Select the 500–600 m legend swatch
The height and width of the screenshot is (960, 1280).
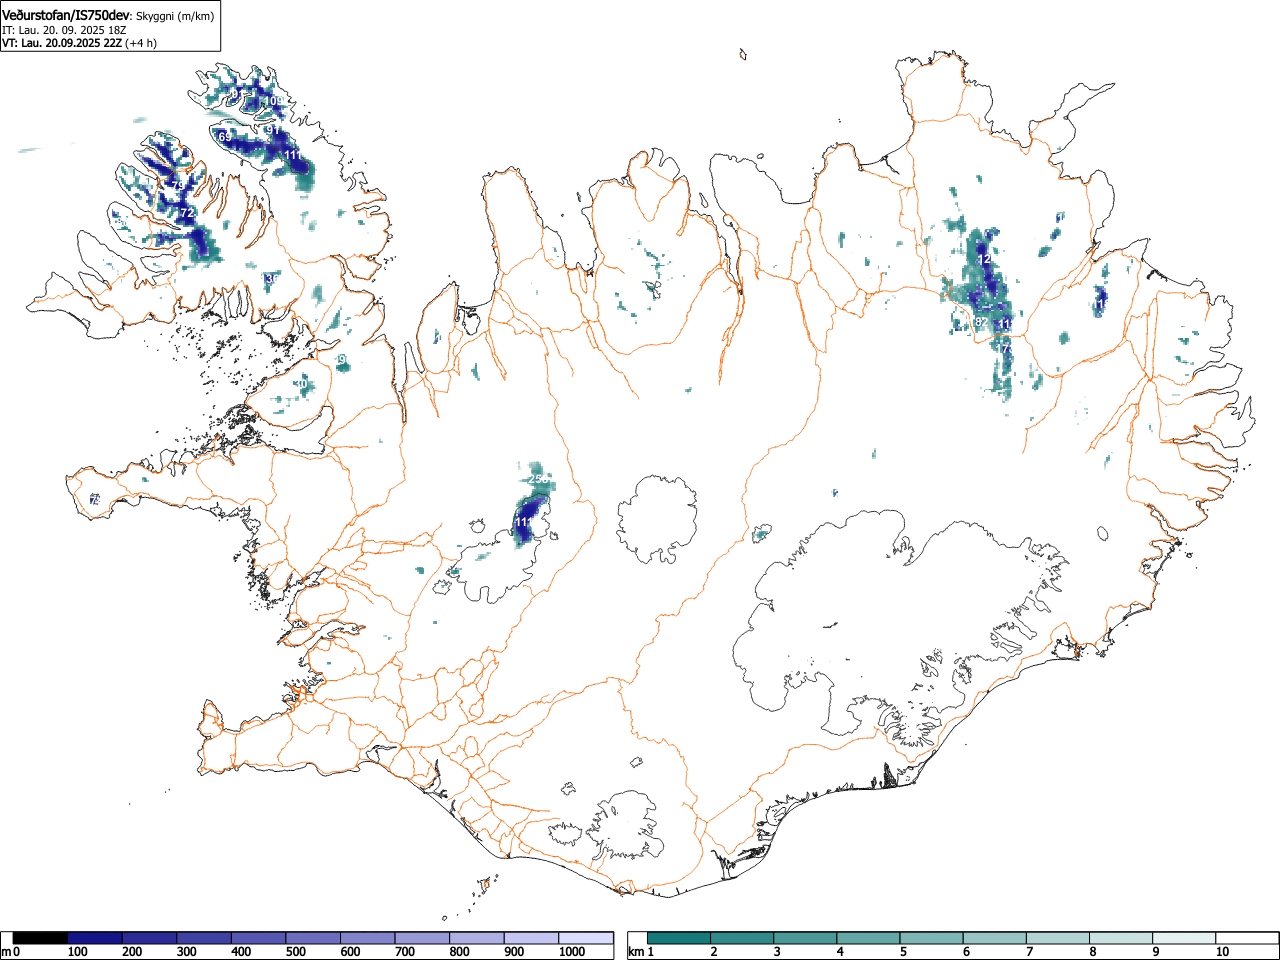pyautogui.click(x=313, y=938)
